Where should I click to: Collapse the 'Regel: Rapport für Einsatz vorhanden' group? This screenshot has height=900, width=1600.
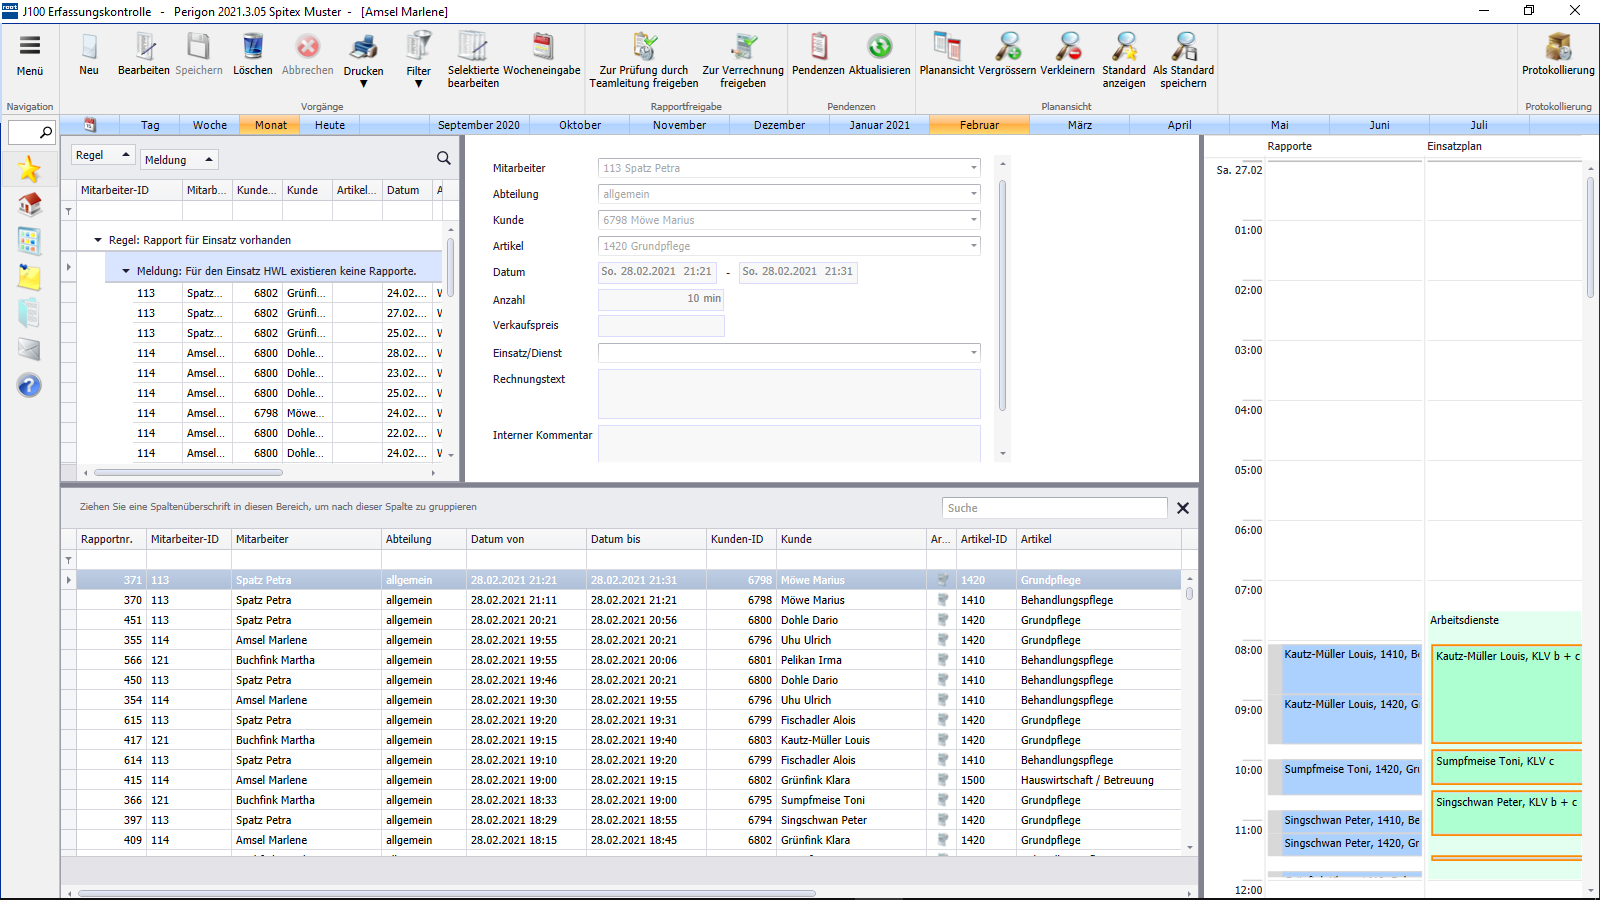pyautogui.click(x=98, y=240)
